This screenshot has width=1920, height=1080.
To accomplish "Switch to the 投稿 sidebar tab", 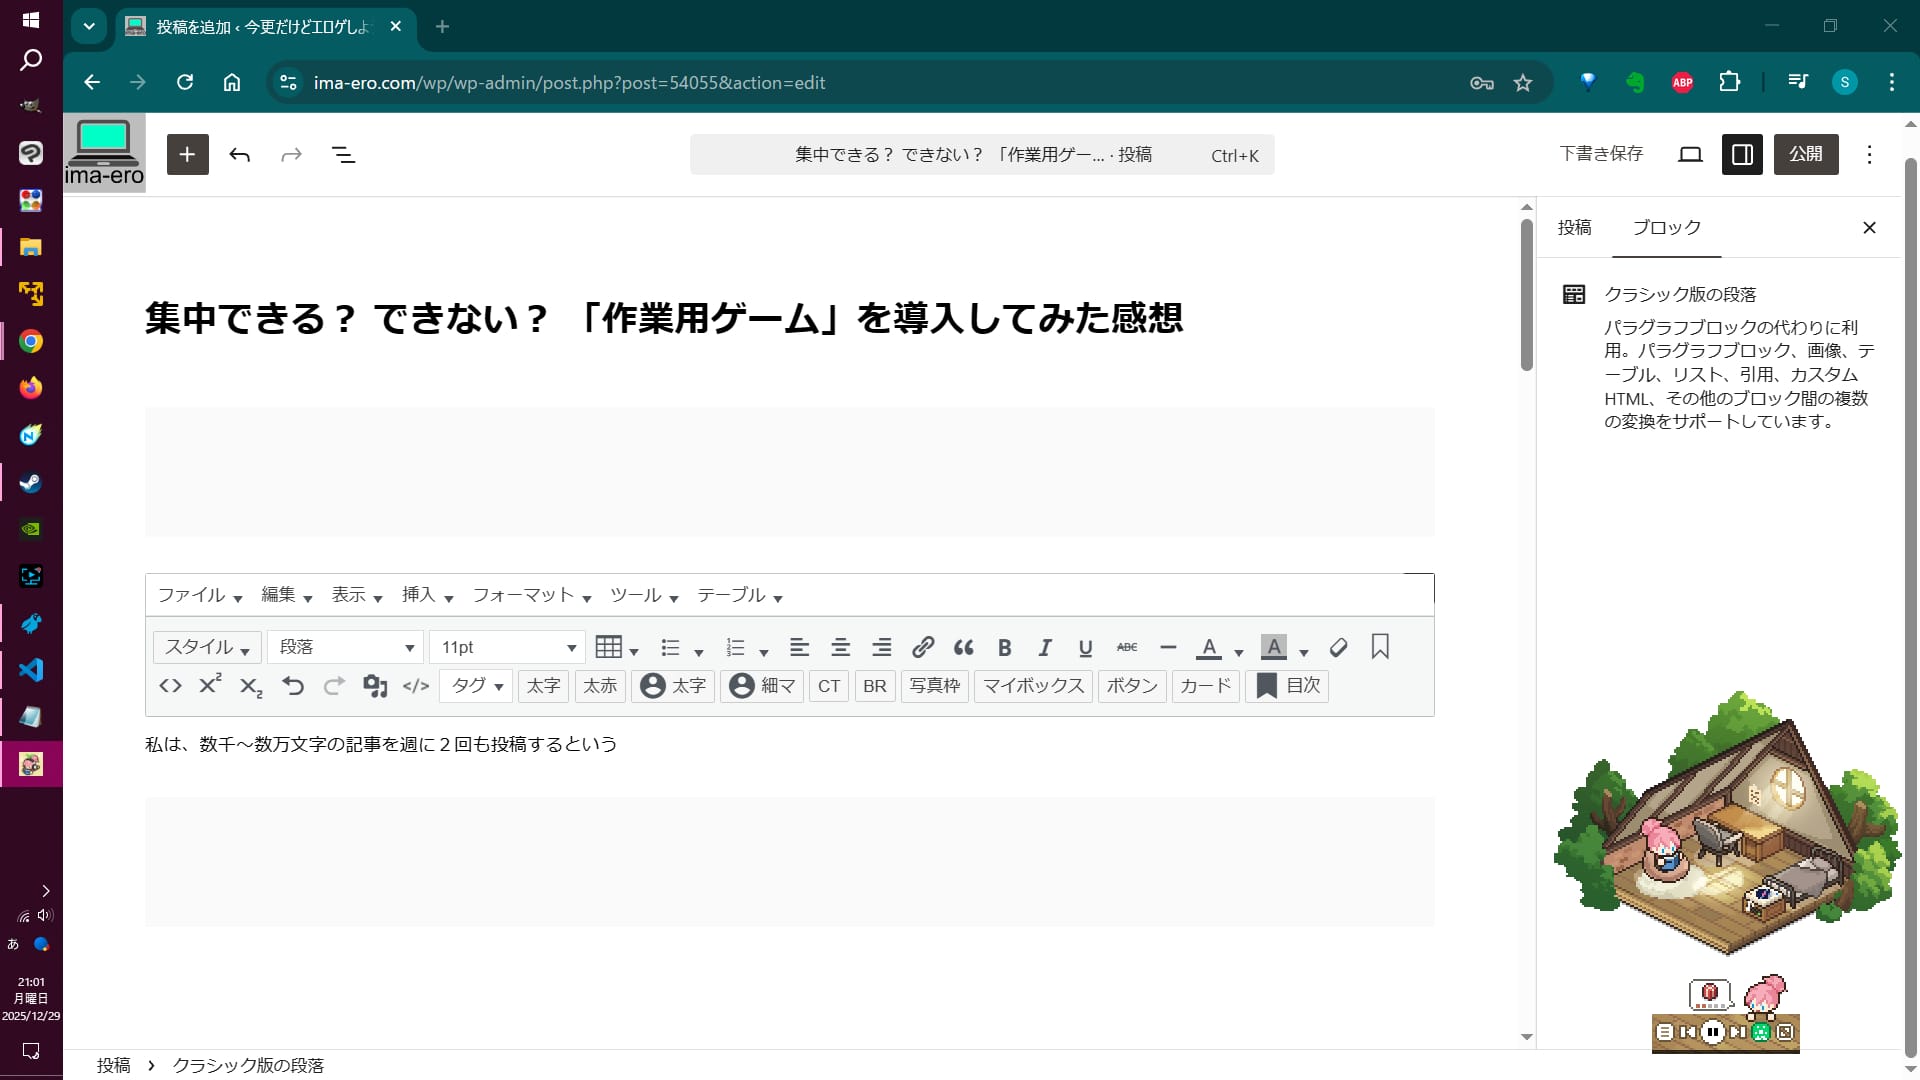I will click(x=1574, y=228).
